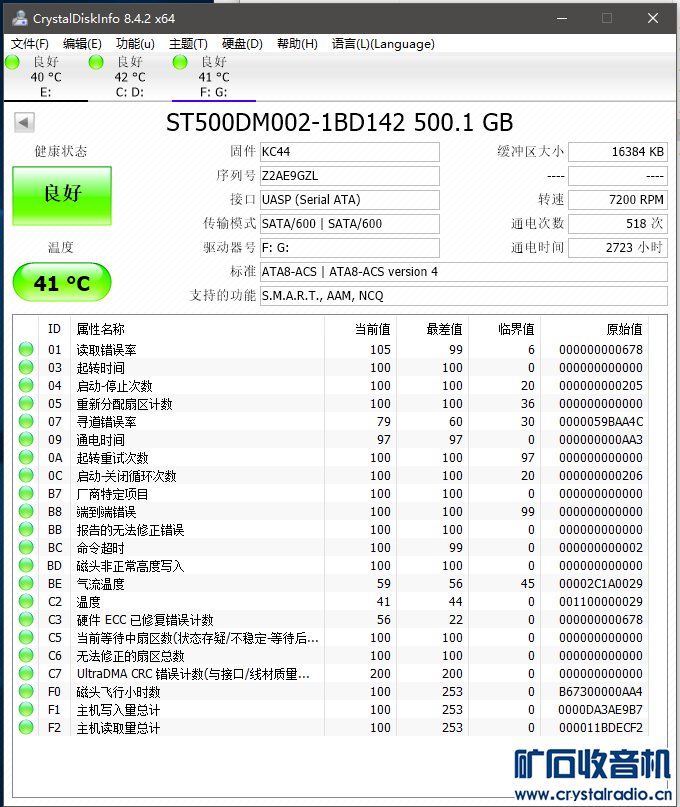Viewport: 680px width, 807px height.
Task: Click features field S.M.A.R.T., AAM, NCQ
Action: tap(464, 296)
